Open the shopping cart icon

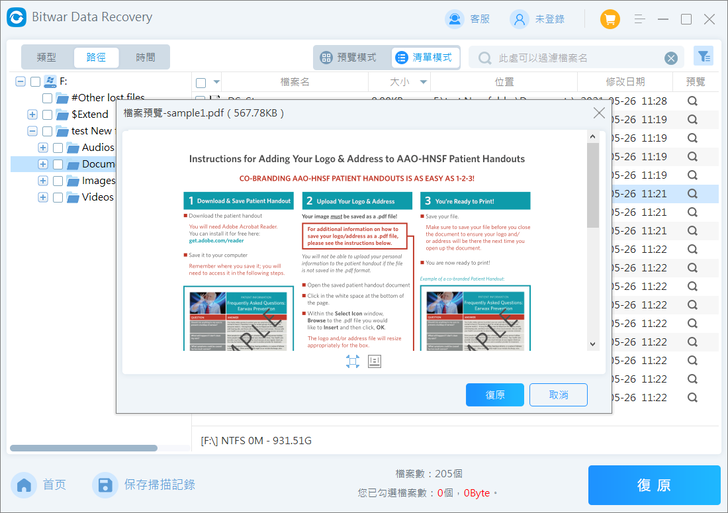coord(610,19)
